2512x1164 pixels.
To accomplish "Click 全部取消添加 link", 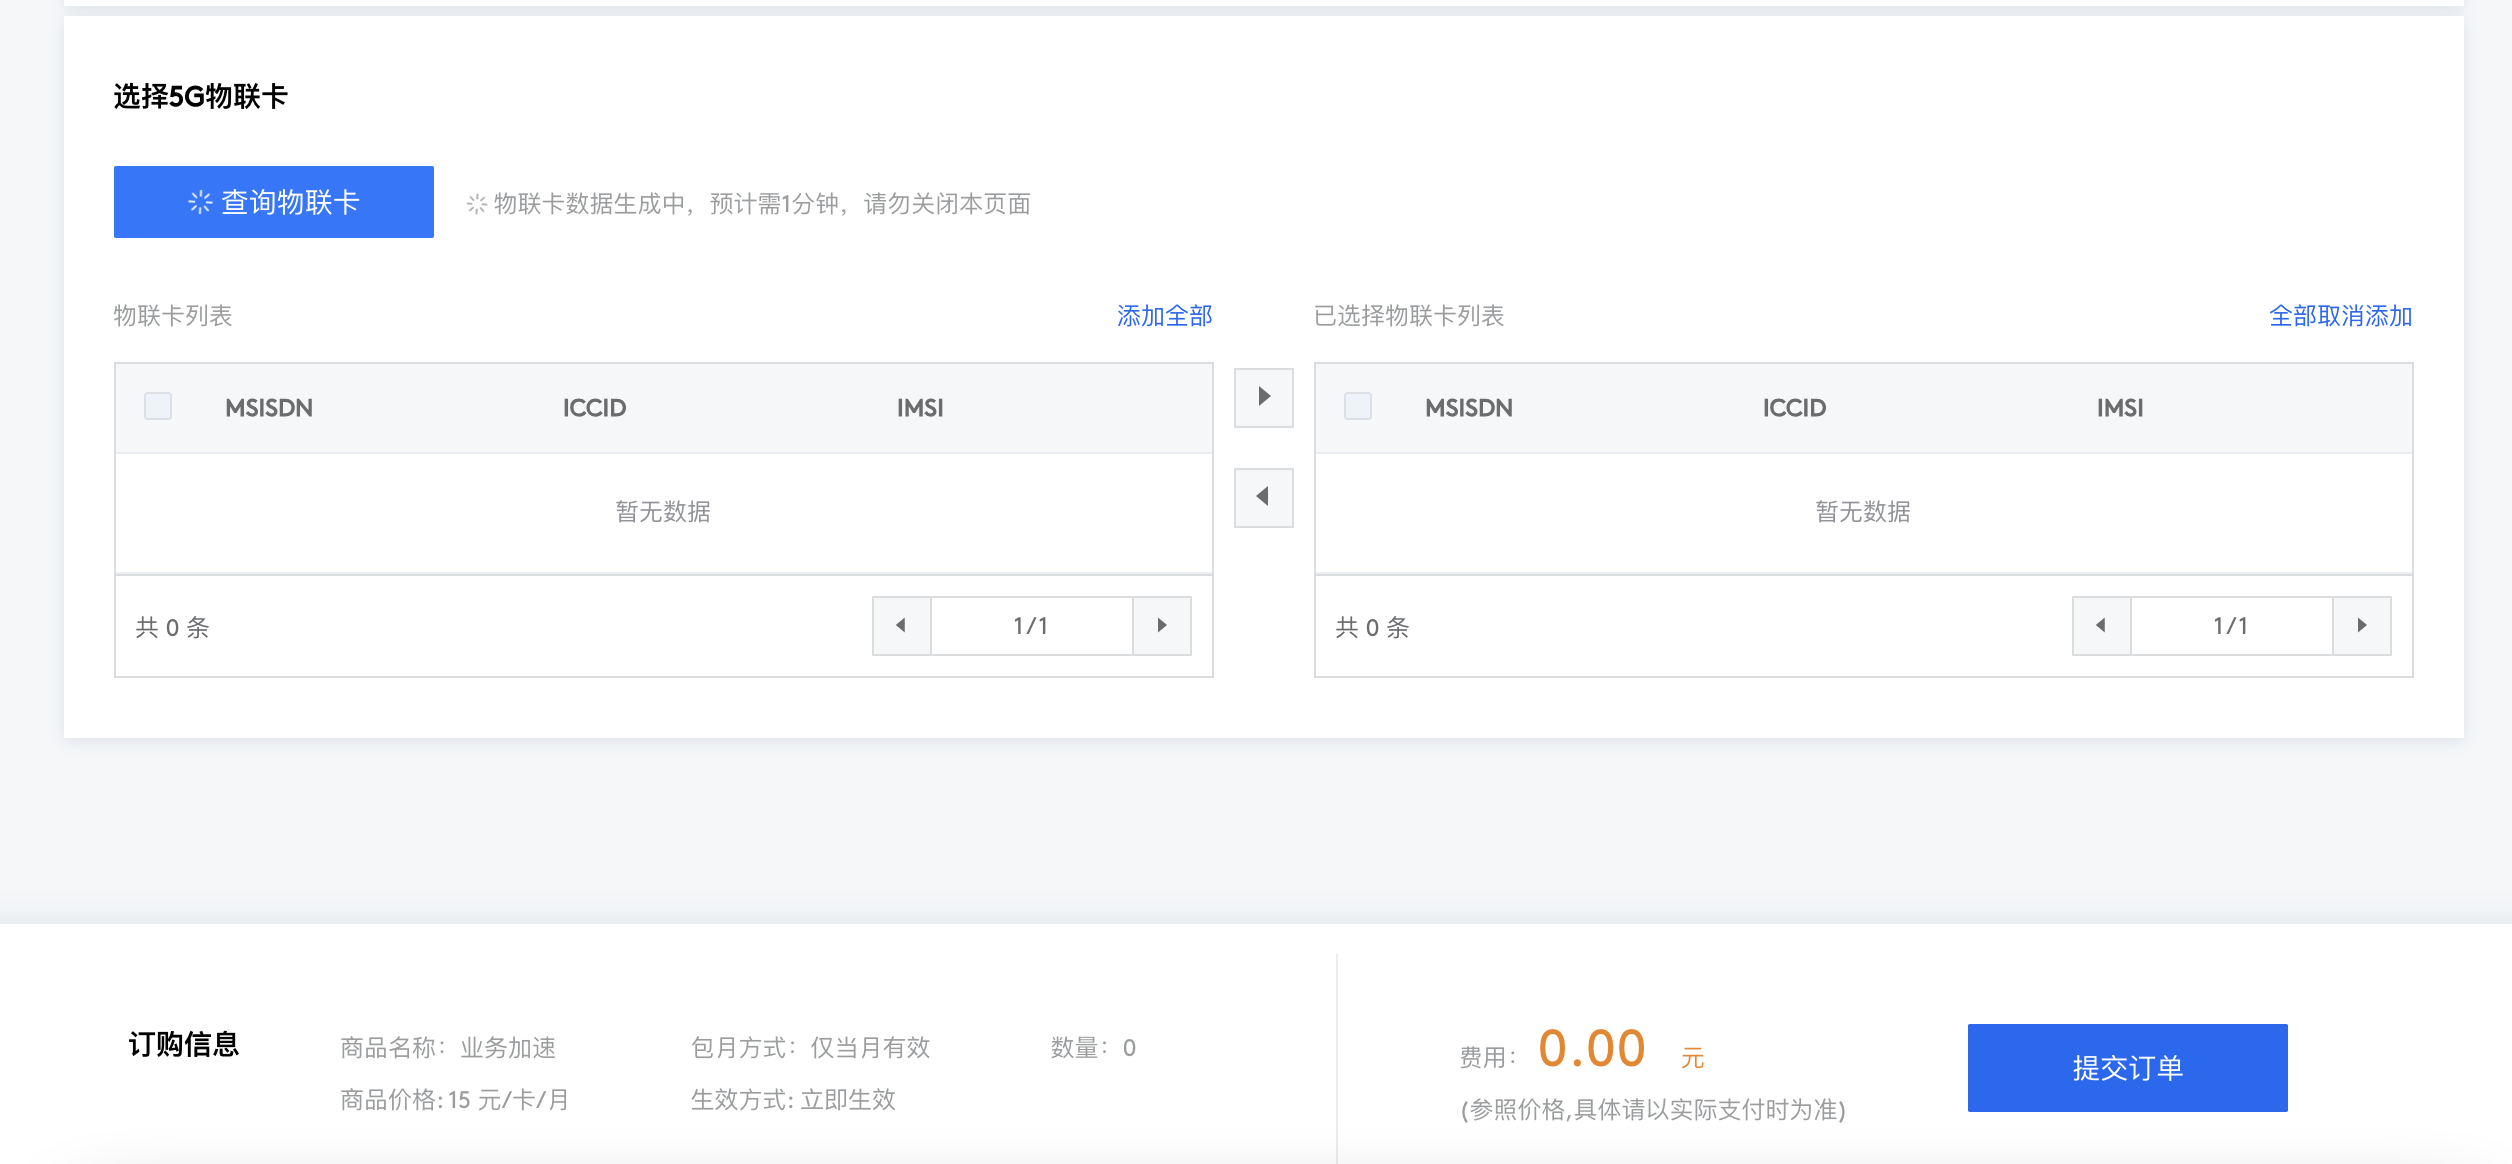I will (2340, 316).
